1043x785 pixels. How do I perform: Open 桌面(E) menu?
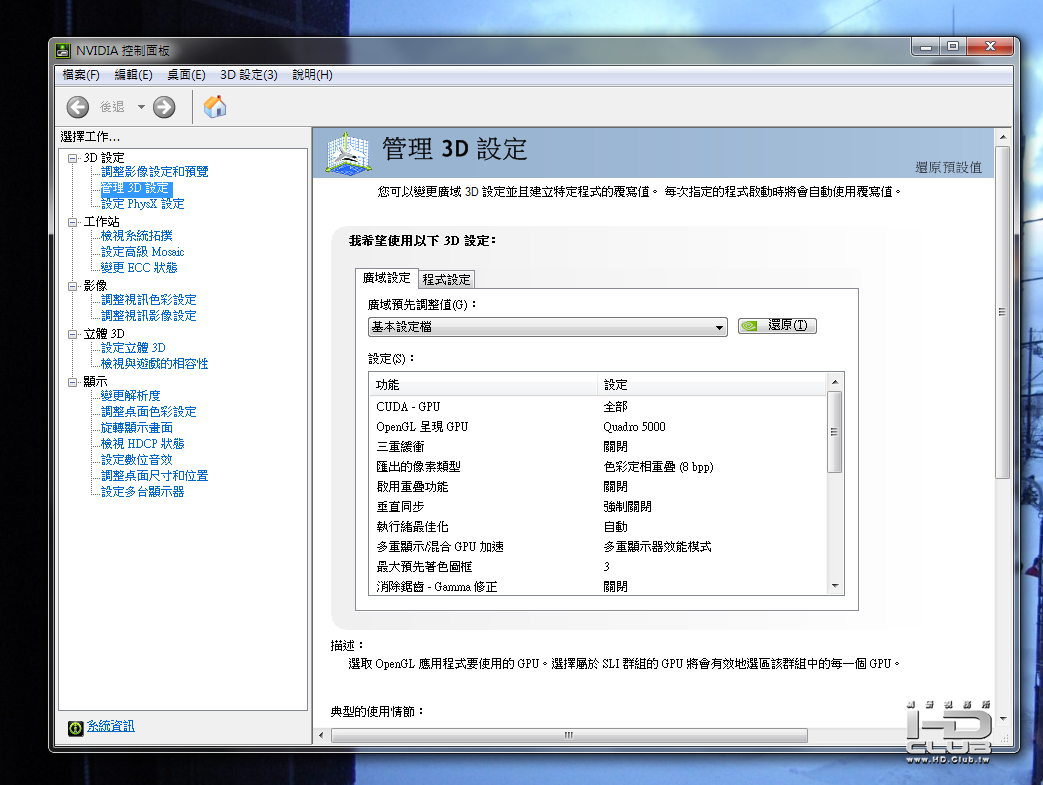point(186,75)
